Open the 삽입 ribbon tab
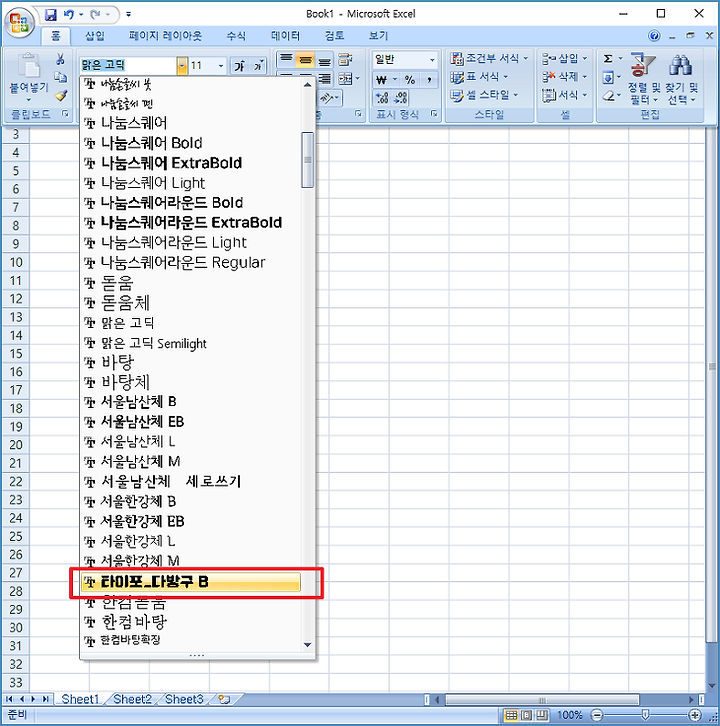Viewport: 720px width, 726px height. (95, 36)
